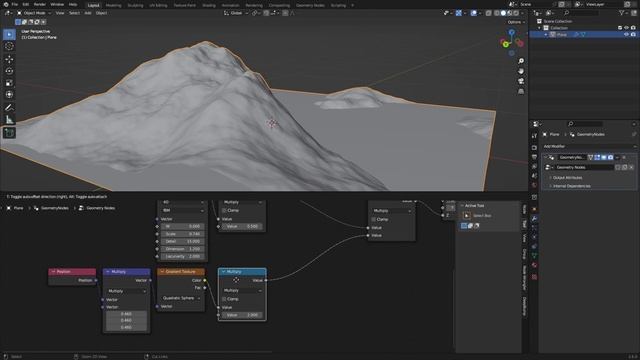Toggle modifier edit mode display button
Viewport: 640px width, 360px height.
[597, 157]
